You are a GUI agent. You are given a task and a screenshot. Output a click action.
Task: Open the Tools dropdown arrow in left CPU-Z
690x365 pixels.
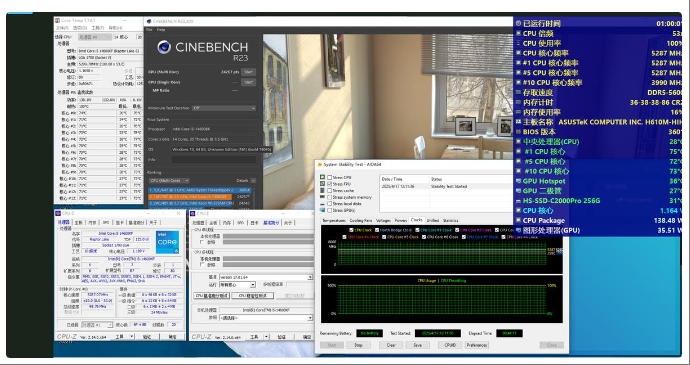[132, 336]
